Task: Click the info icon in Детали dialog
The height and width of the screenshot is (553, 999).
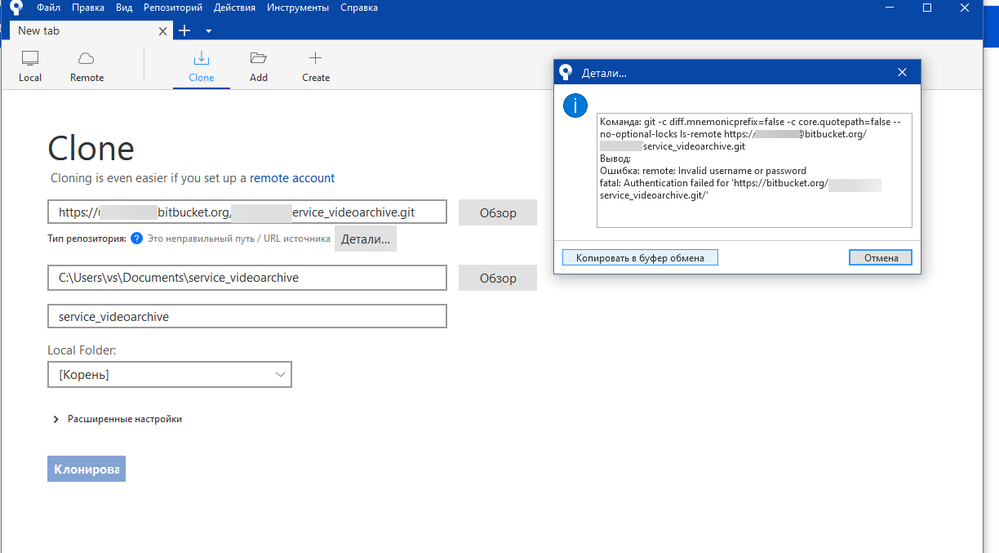Action: pos(575,106)
